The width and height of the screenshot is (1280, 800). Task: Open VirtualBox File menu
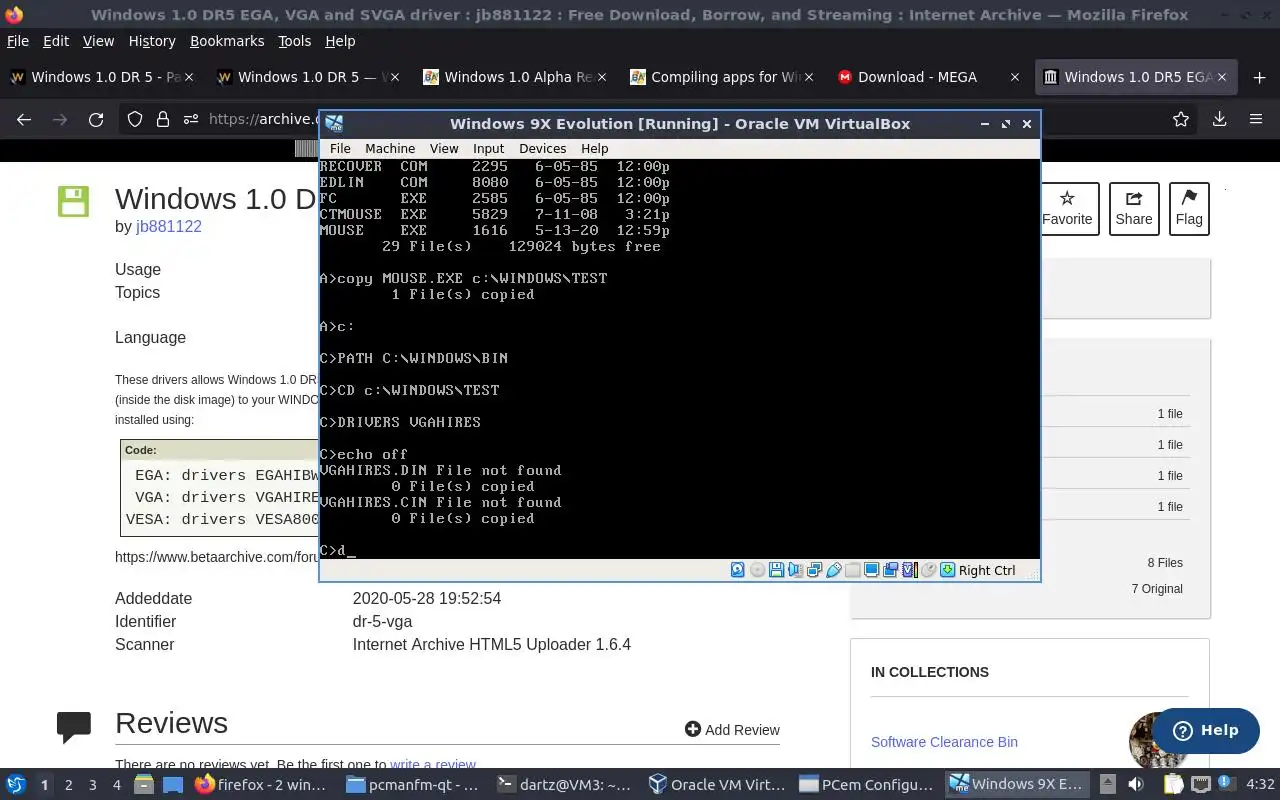pos(340,148)
